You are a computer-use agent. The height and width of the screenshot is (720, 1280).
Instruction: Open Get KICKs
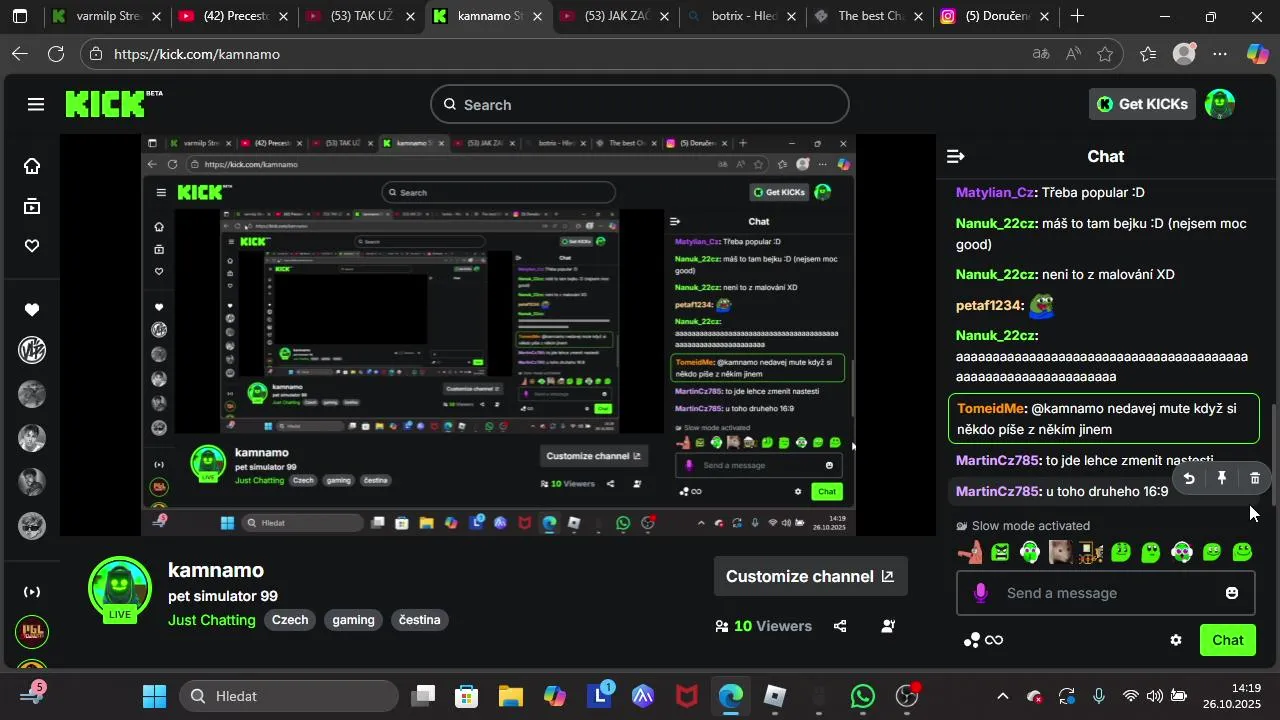coord(1142,104)
